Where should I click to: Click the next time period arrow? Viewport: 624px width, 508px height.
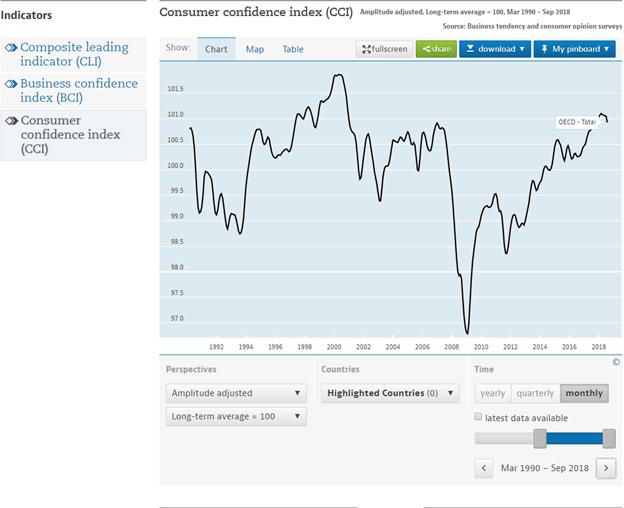[x=606, y=467]
